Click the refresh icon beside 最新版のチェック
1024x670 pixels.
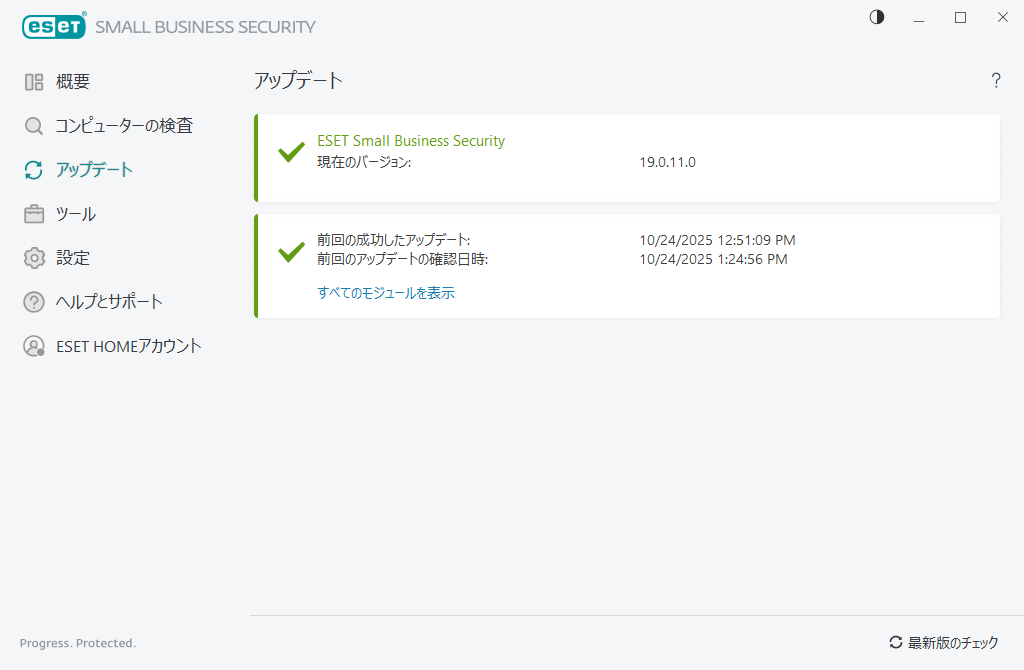897,643
